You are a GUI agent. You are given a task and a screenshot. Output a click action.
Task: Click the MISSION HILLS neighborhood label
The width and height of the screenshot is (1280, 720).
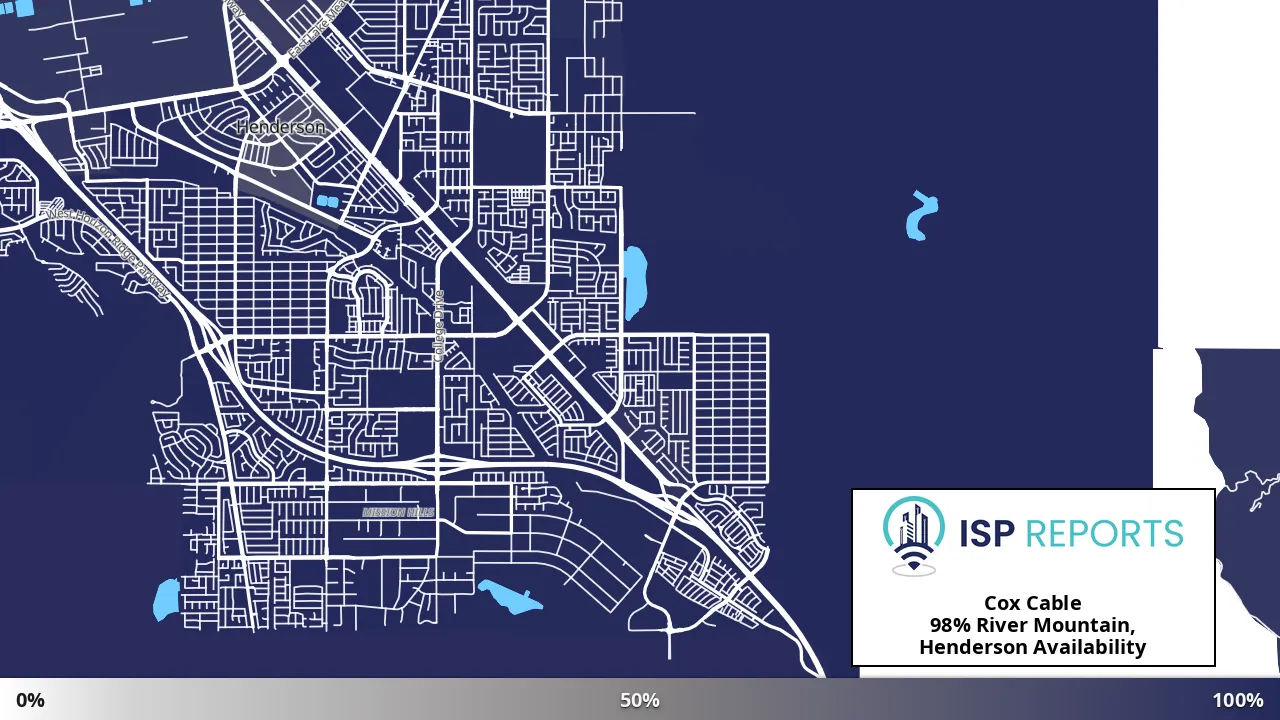398,512
